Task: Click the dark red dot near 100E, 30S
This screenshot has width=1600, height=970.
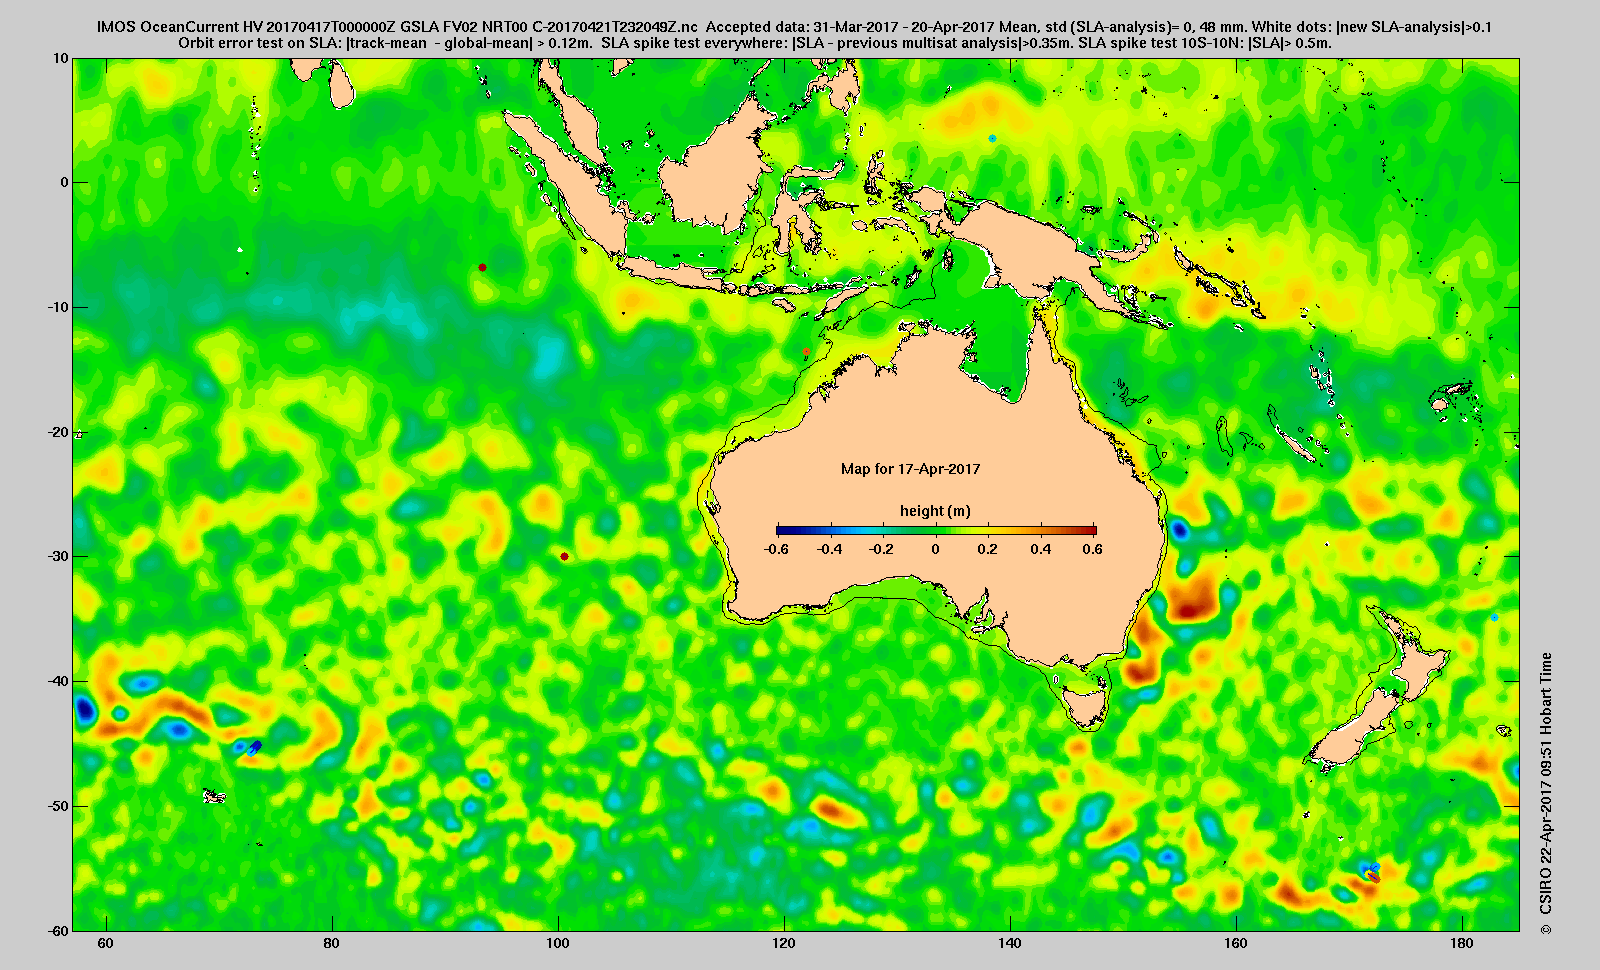Action: [564, 557]
